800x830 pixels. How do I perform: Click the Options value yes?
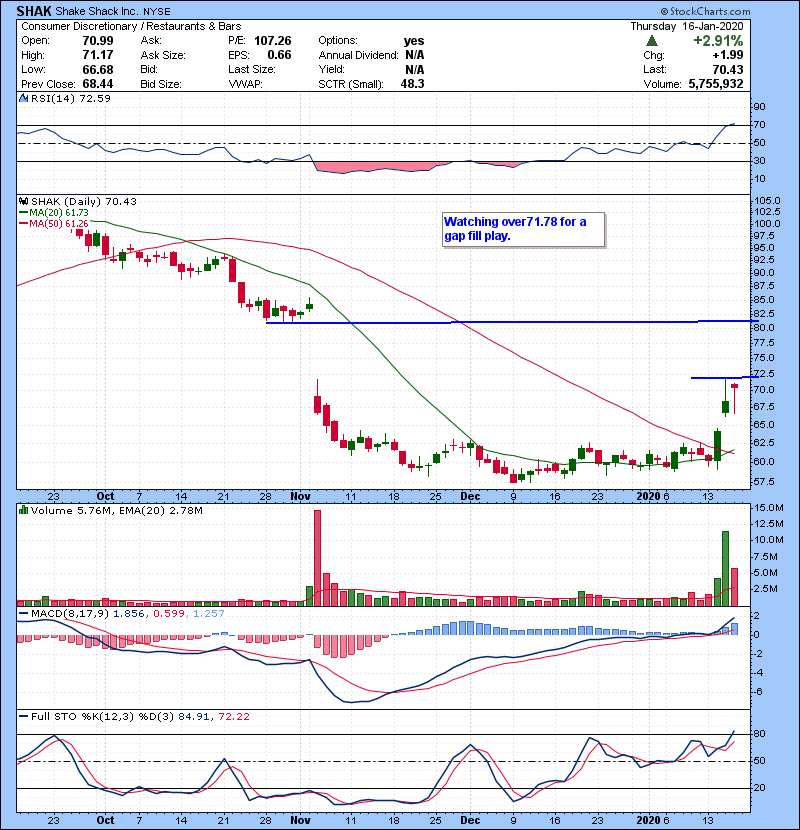click(414, 41)
